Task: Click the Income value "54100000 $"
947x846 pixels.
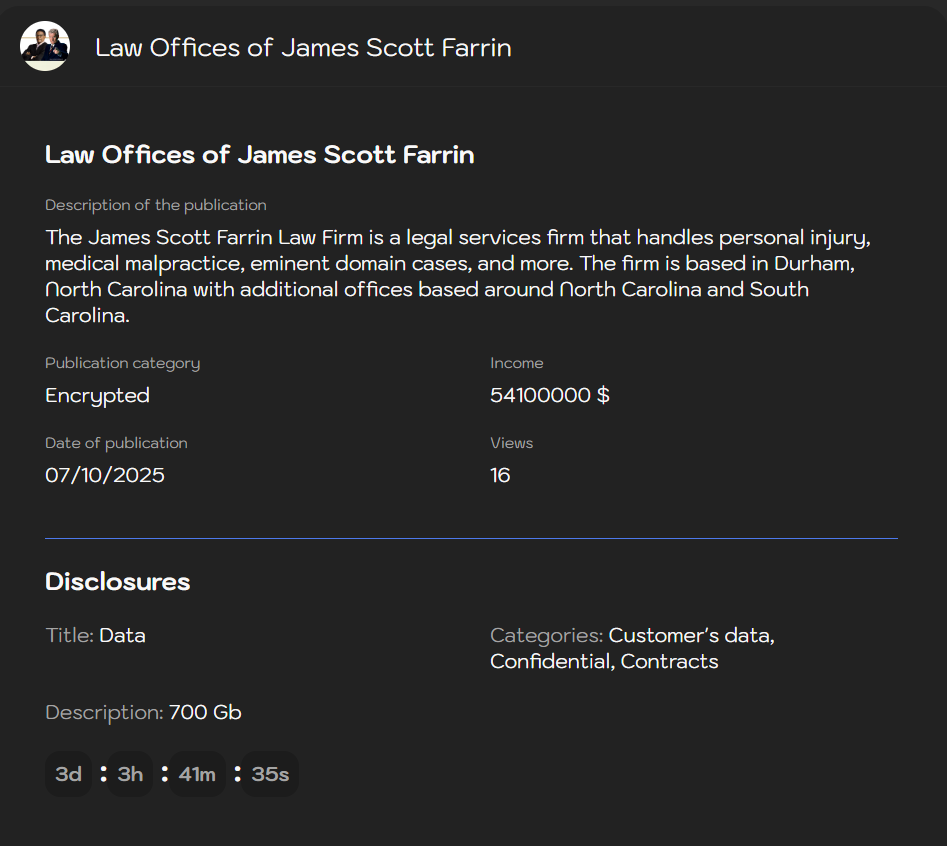Action: (549, 394)
